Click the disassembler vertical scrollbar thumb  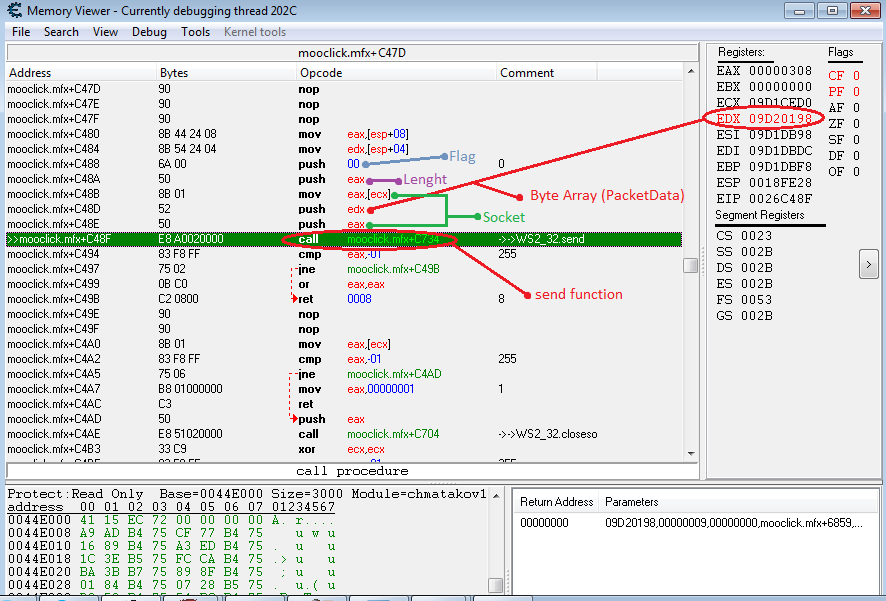pyautogui.click(x=690, y=265)
